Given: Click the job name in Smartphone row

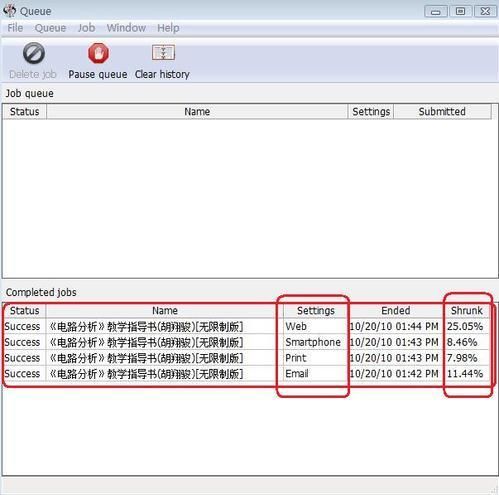Looking at the screenshot, I should (146, 342).
